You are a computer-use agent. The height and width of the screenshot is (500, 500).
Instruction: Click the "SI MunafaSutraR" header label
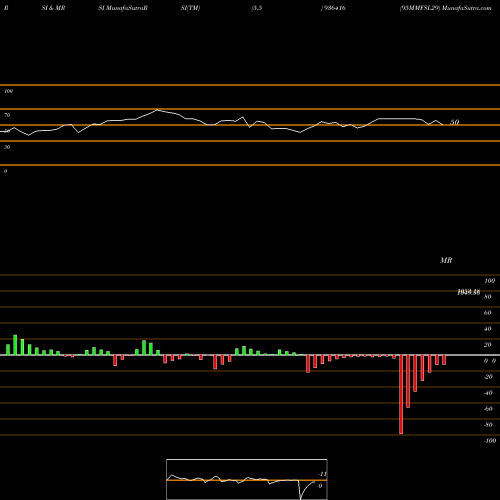pos(123,8)
